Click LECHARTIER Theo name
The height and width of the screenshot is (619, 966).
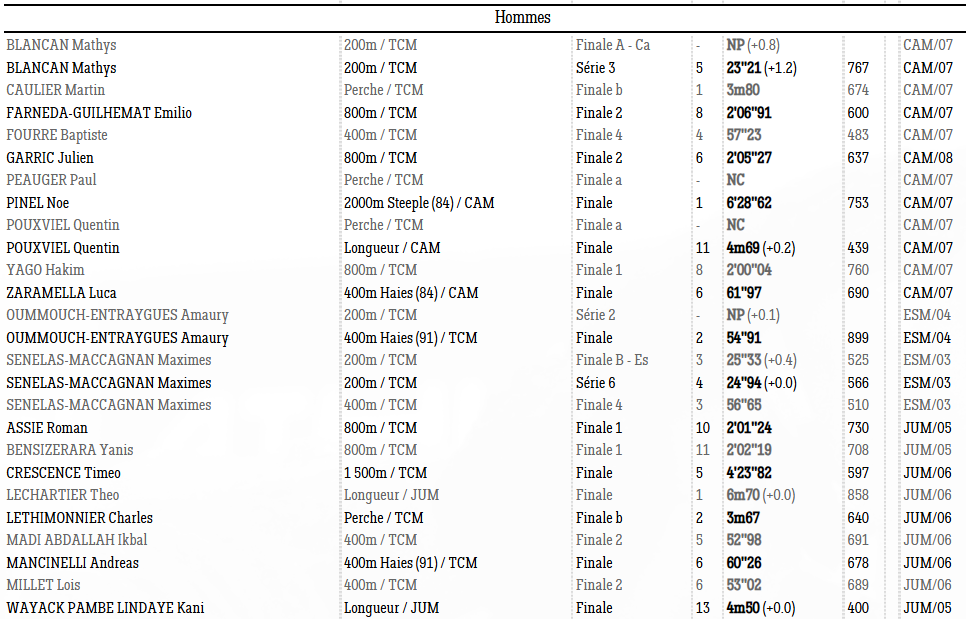63,495
